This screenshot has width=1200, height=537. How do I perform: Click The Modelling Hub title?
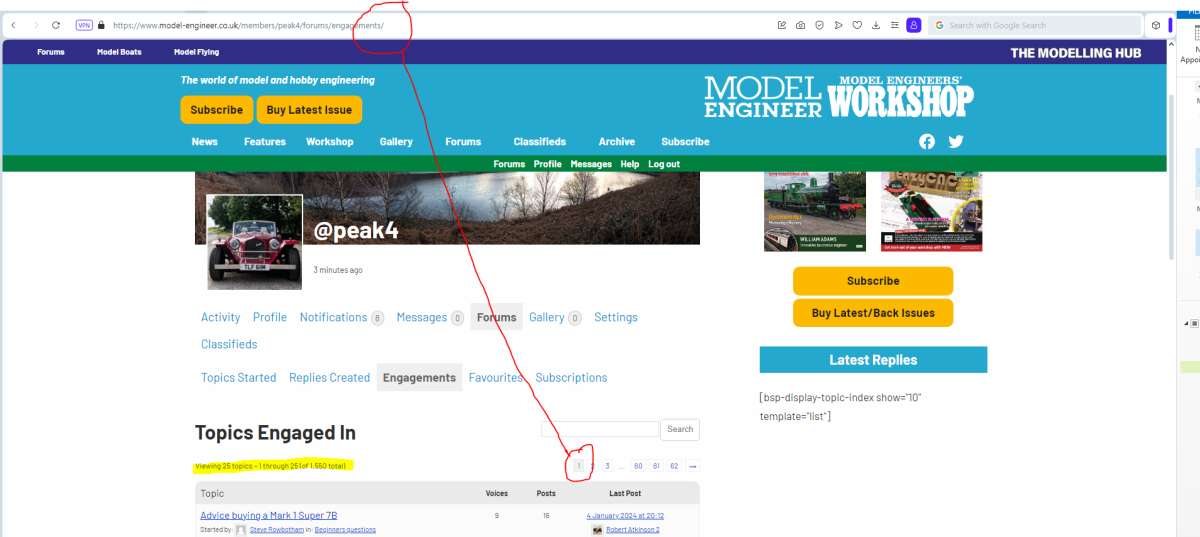coord(1075,53)
